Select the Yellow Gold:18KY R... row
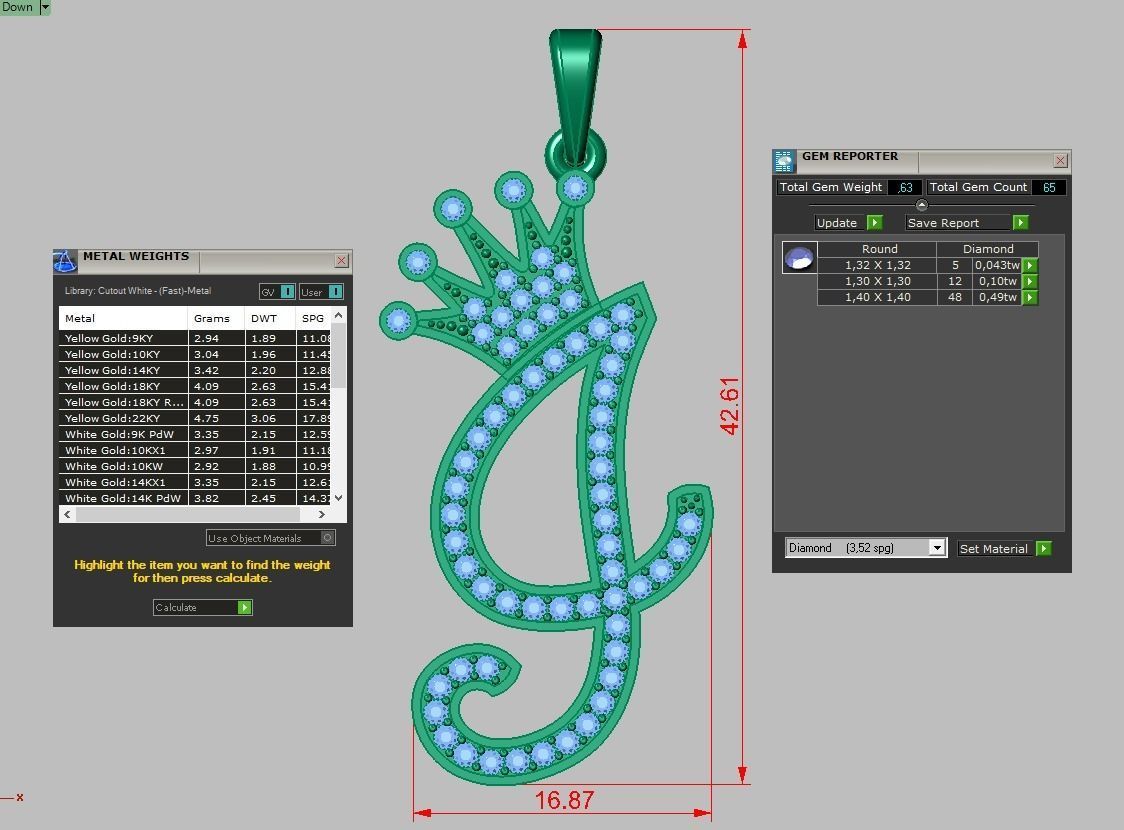The image size is (1124, 830). [195, 402]
